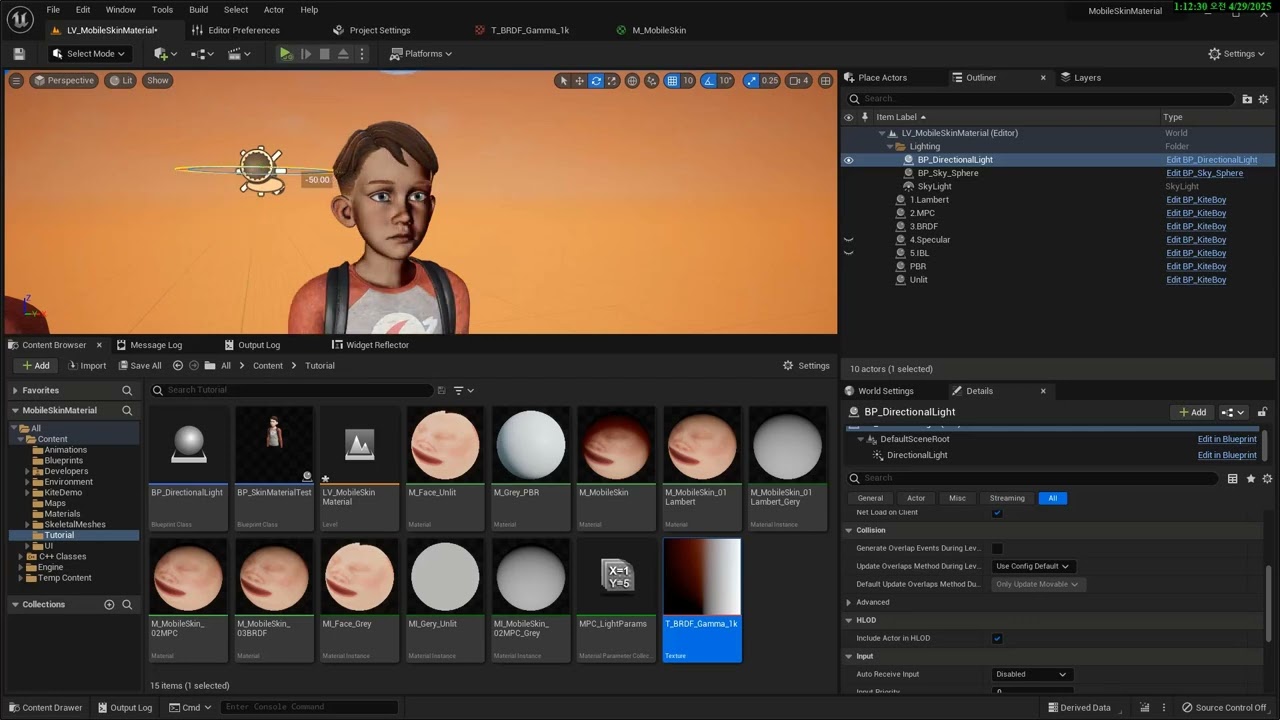Open Details favorites star icon
1280x720 pixels.
click(x=1250, y=479)
